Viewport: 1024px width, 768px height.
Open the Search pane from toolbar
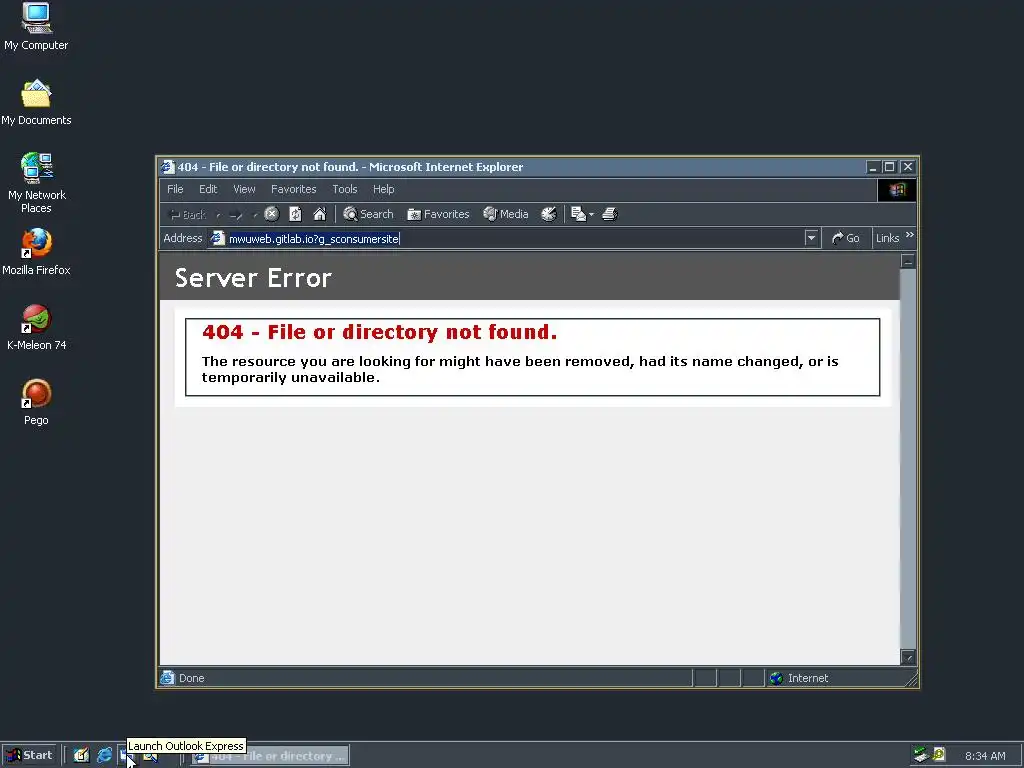point(368,214)
